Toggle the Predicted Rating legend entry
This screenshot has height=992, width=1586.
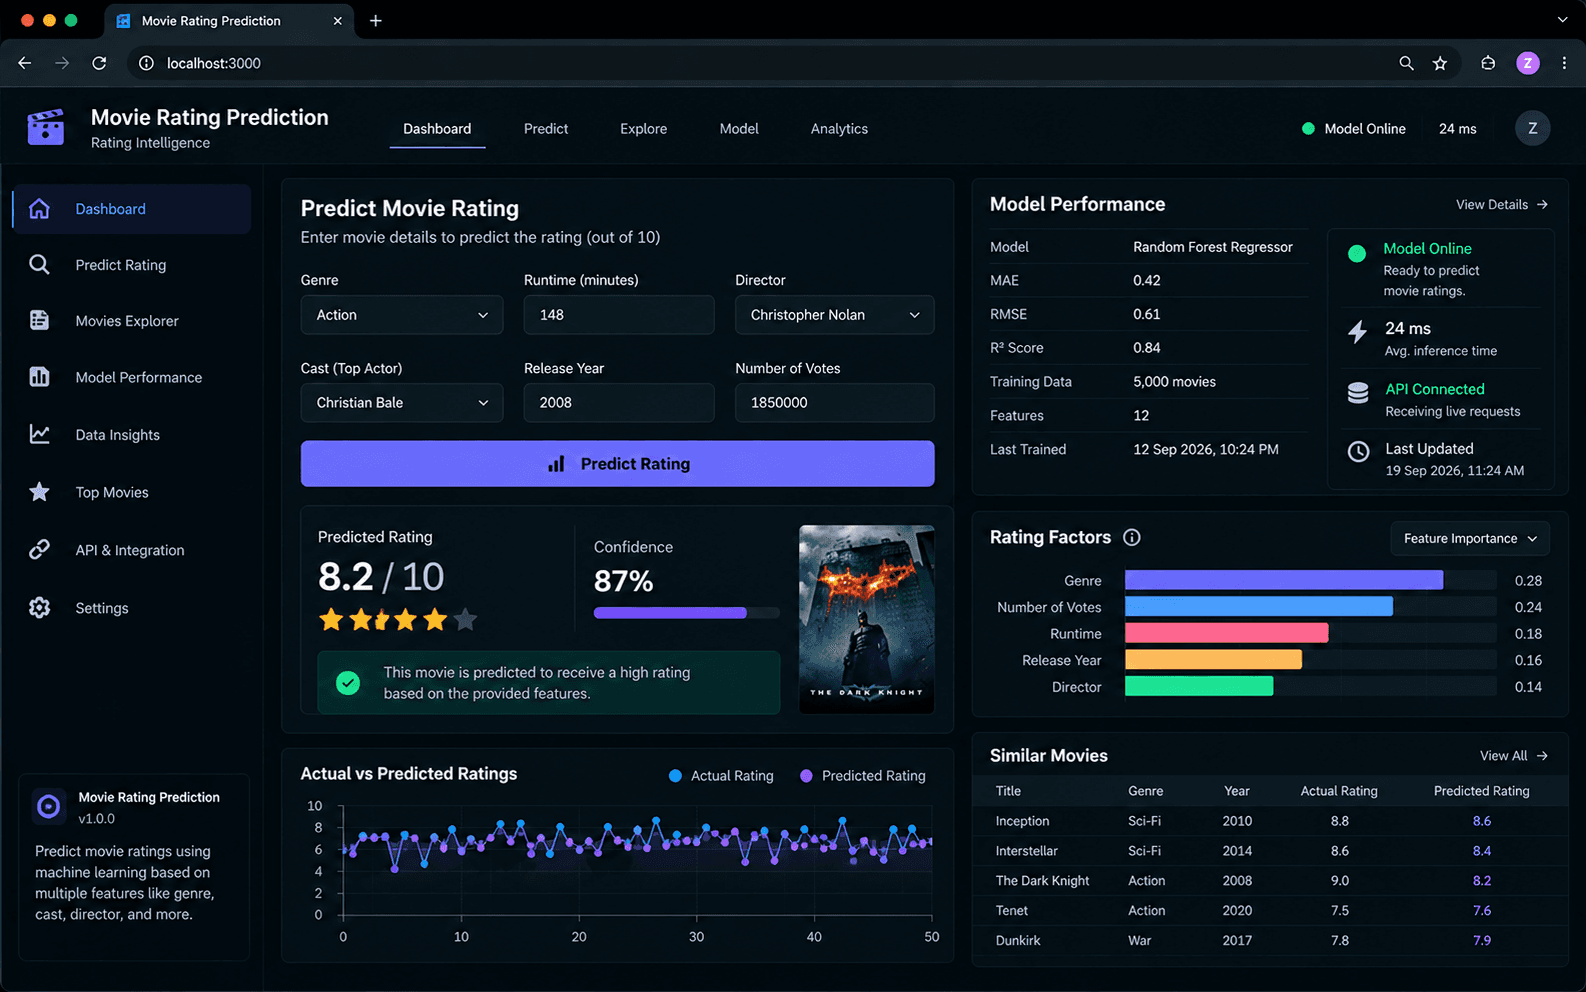(x=863, y=776)
